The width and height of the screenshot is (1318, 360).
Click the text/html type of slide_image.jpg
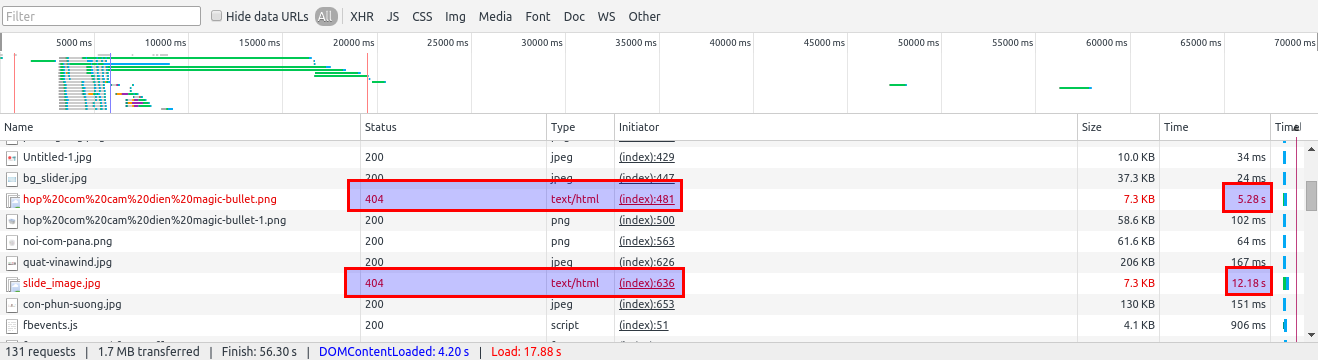coord(575,283)
